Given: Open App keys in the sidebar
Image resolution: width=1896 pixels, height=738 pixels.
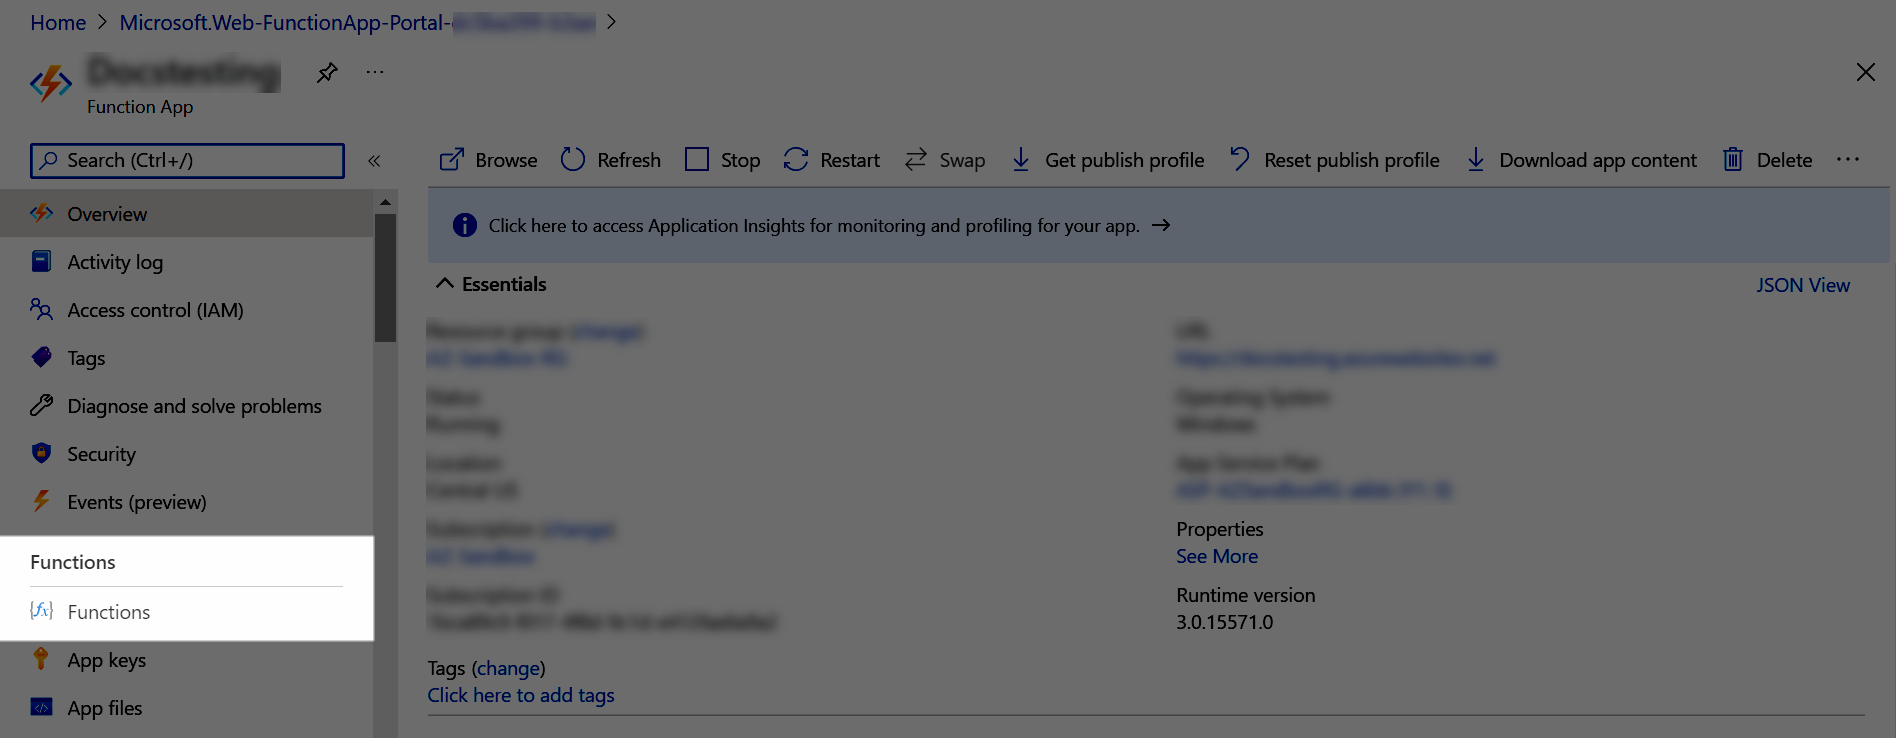Looking at the screenshot, I should (x=187, y=660).
